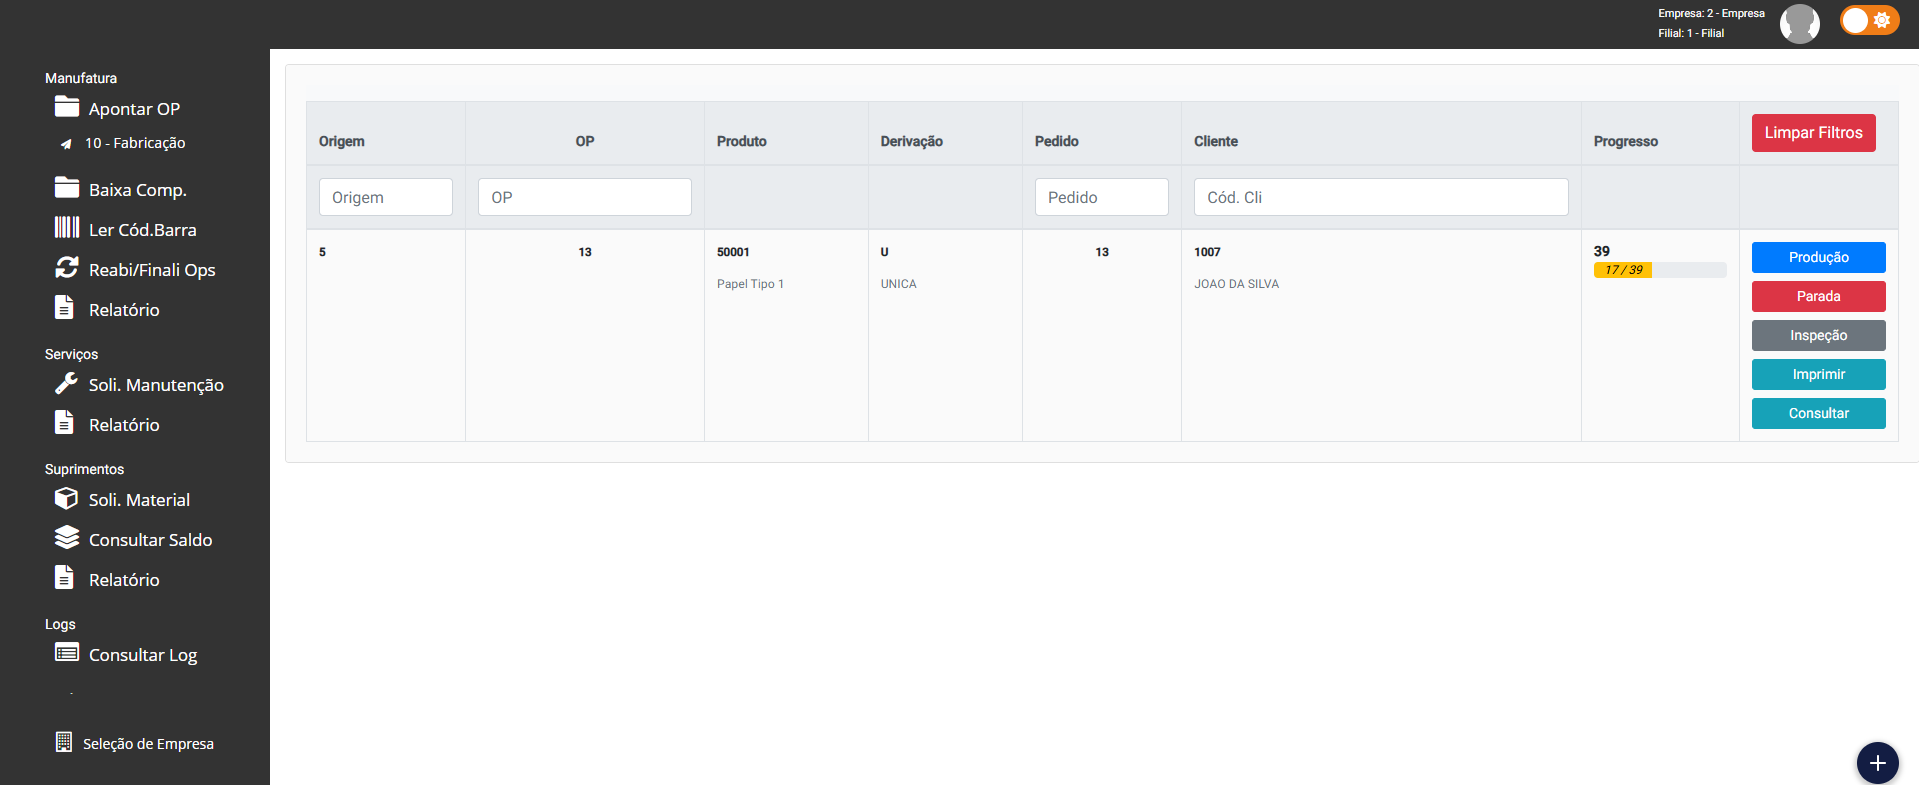This screenshot has height=785, width=1919.
Task: Open the Apontar OP folder icon
Action: click(67, 107)
